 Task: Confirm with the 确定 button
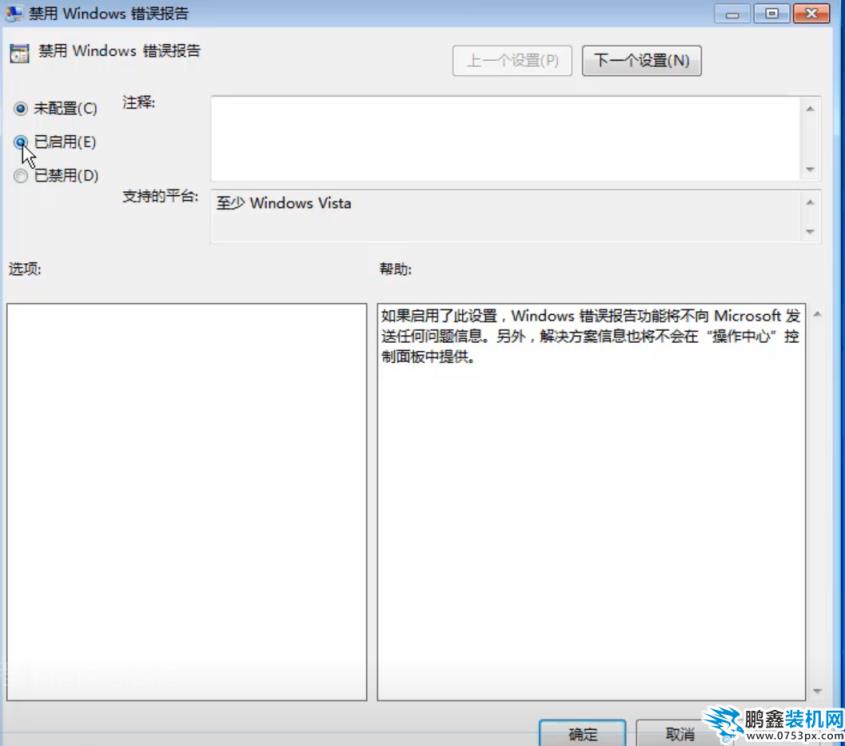(x=583, y=734)
